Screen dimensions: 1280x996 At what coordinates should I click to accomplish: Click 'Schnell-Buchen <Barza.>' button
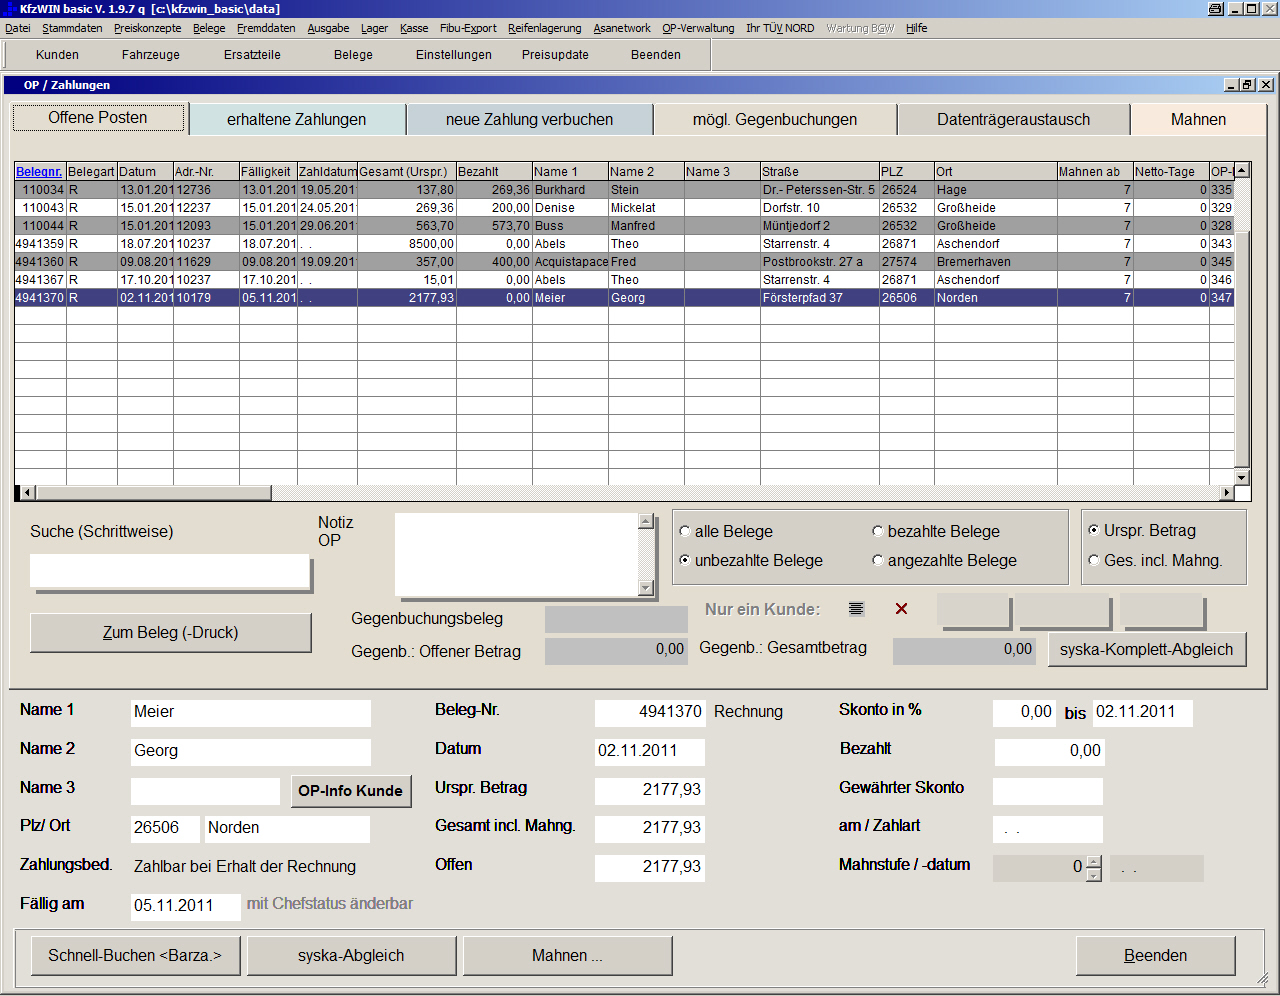pyautogui.click(x=135, y=955)
